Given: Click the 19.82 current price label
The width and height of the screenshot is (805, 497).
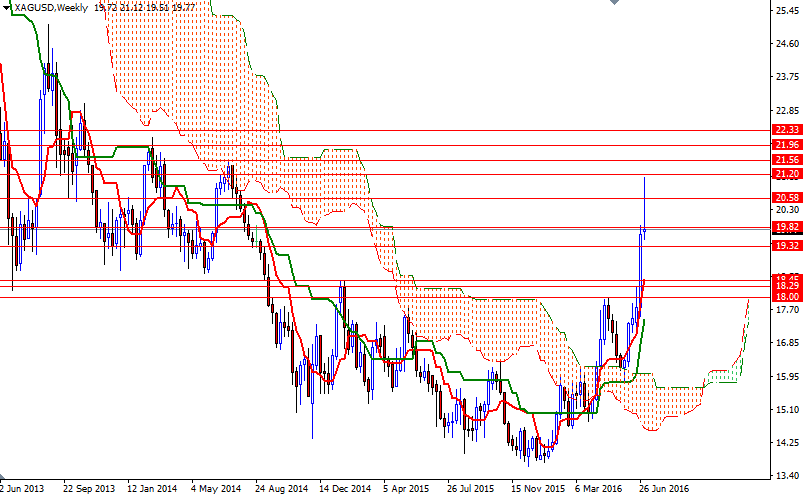Looking at the screenshot, I should click(787, 227).
